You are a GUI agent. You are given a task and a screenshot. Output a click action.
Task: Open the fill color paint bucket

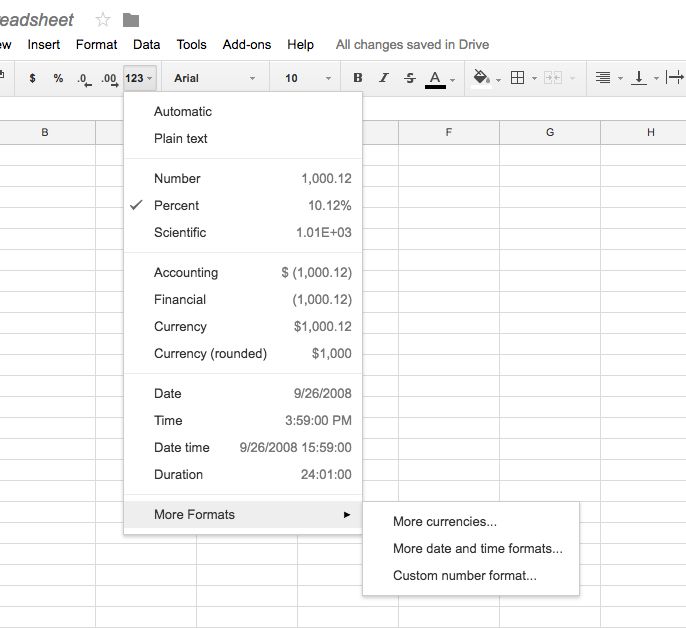(x=481, y=77)
